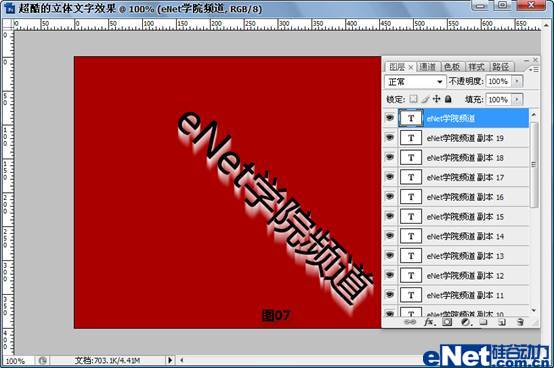Click the T thumbnail of 副本 14 layer
The image size is (554, 368).
[x=411, y=236]
